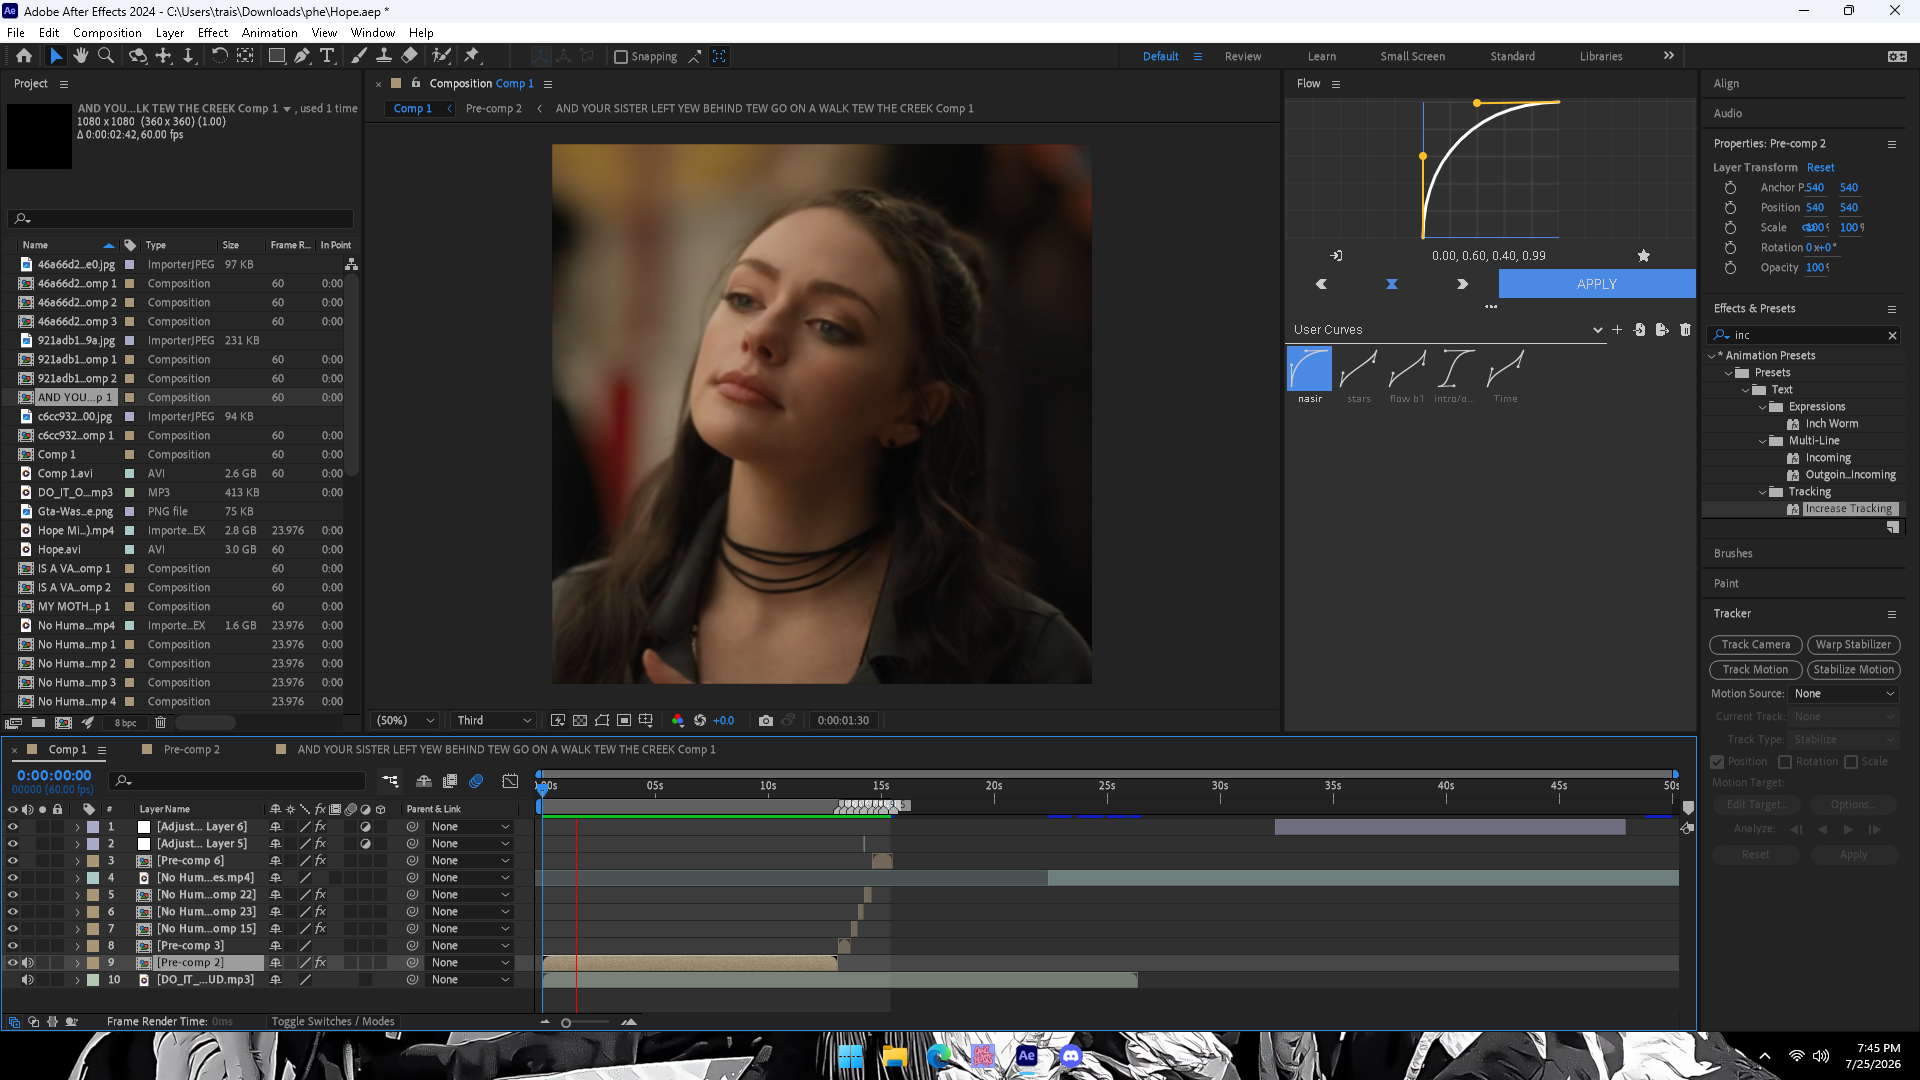Open the Composition Mini-Flowchart icon
Image resolution: width=1920 pixels, height=1080 pixels.
[x=390, y=781]
